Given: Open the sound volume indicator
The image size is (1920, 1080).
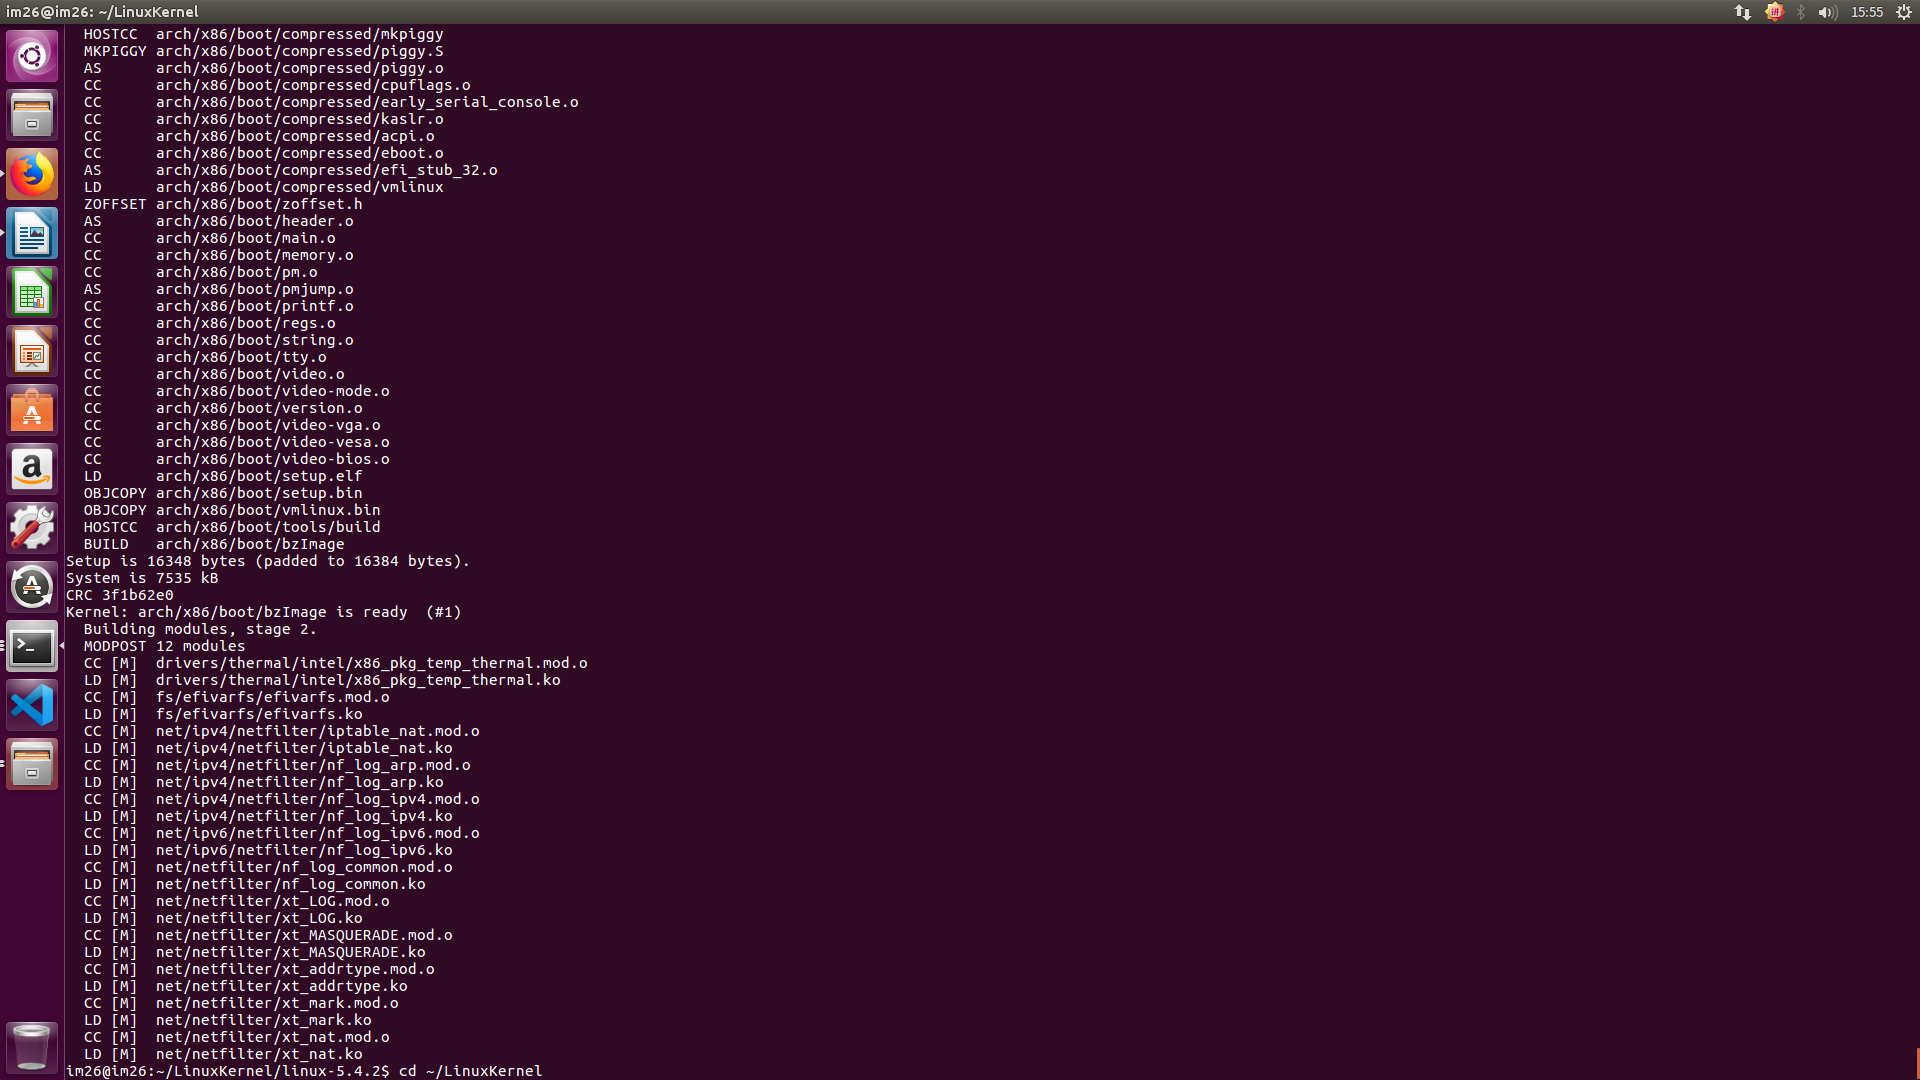Looking at the screenshot, I should [x=1827, y=12].
